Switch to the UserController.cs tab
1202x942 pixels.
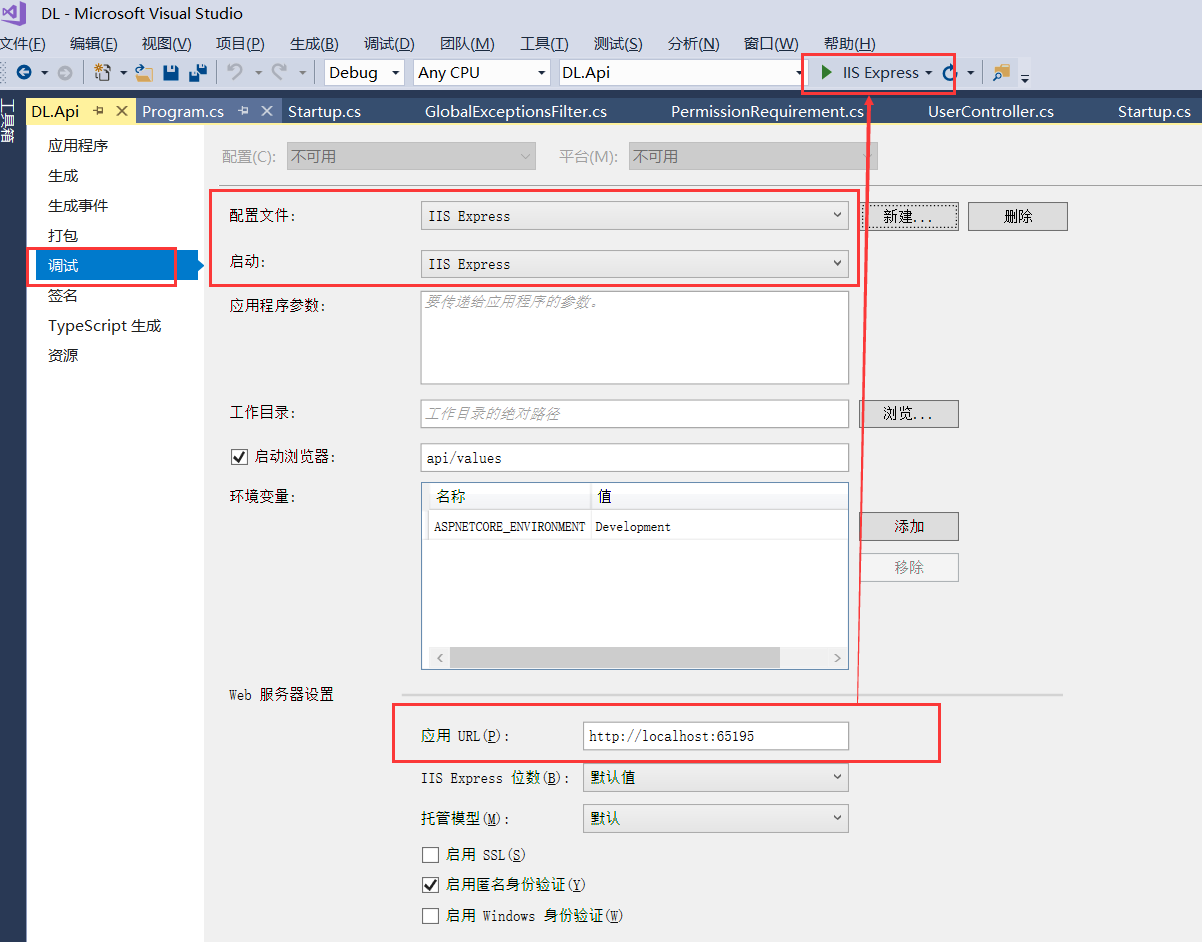[x=991, y=111]
